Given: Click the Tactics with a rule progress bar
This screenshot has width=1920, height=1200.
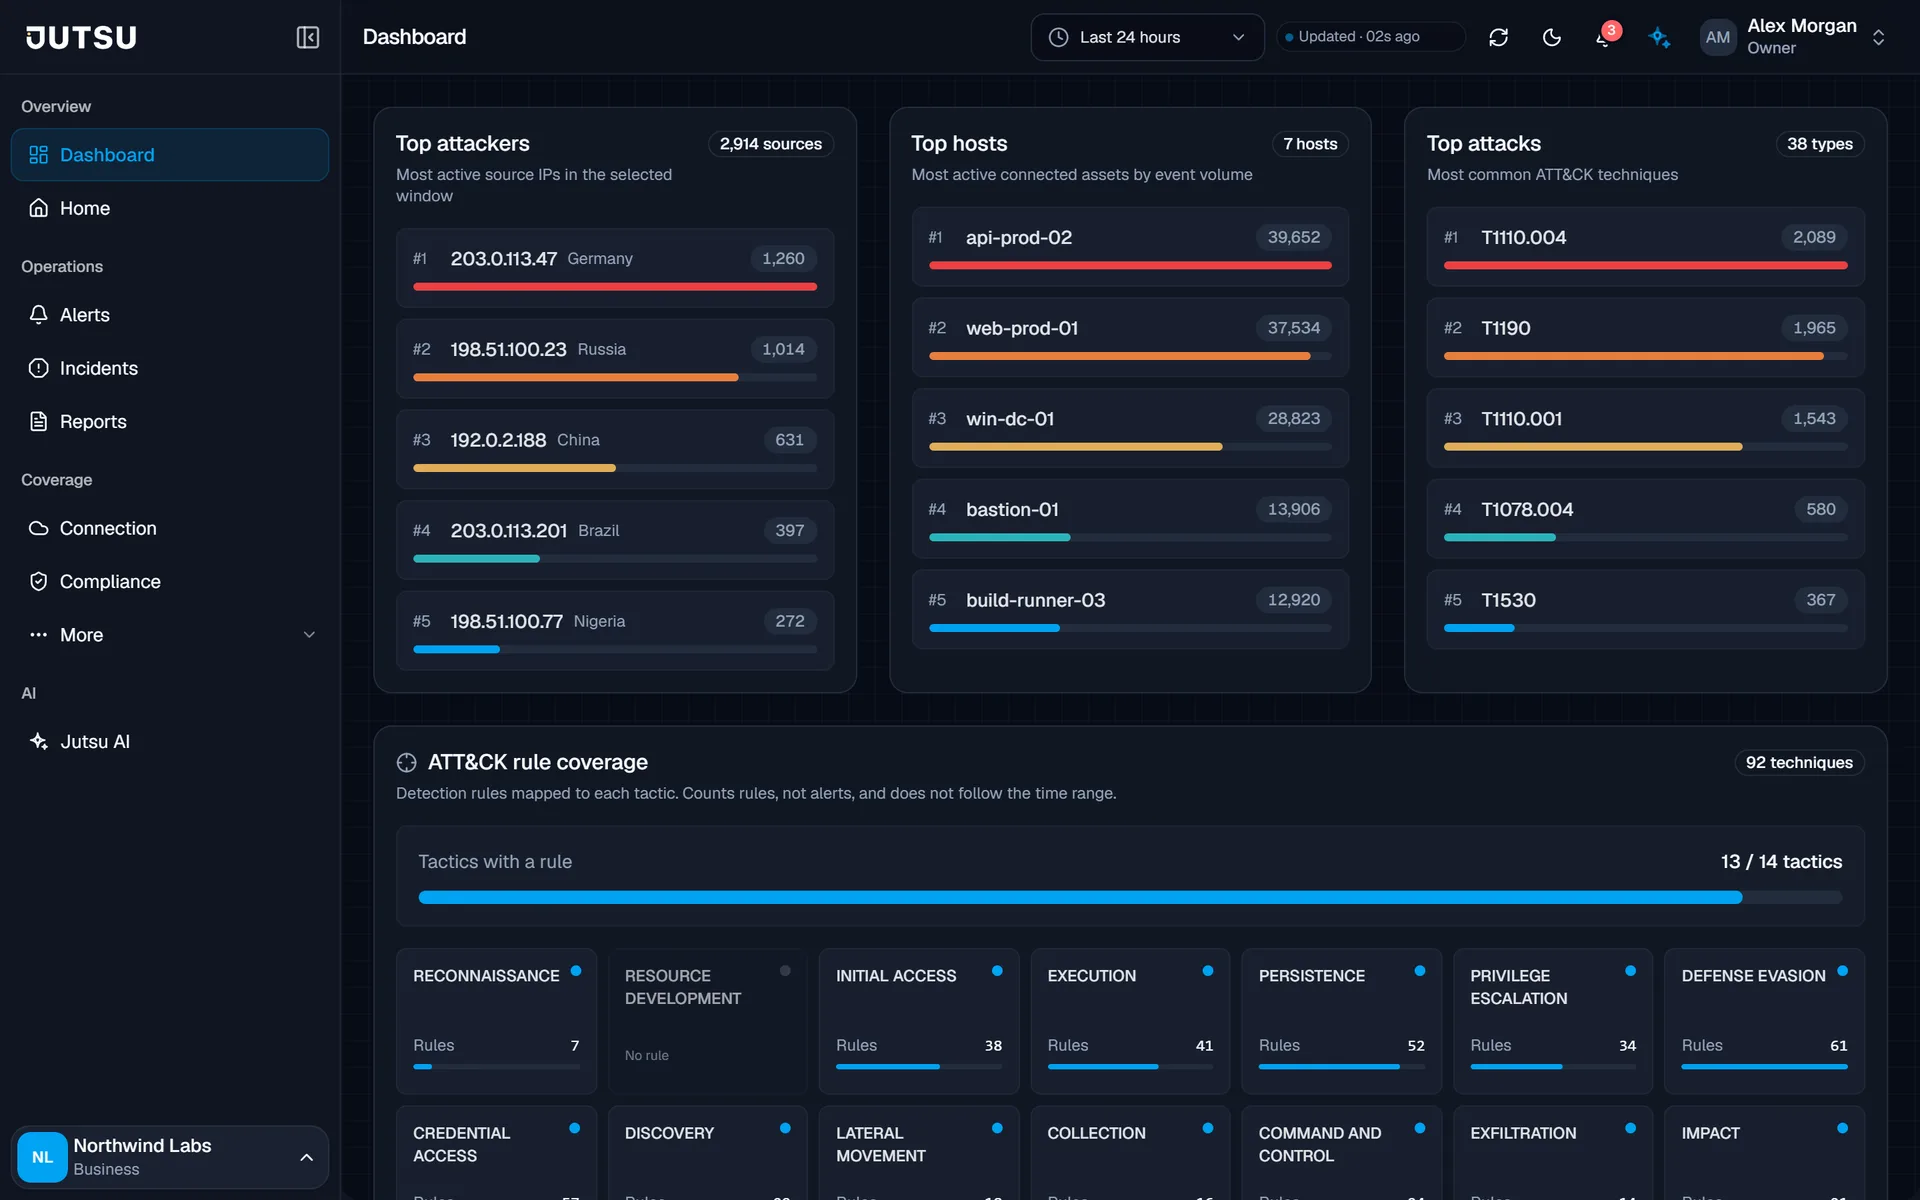Looking at the screenshot, I should pos(1130,897).
